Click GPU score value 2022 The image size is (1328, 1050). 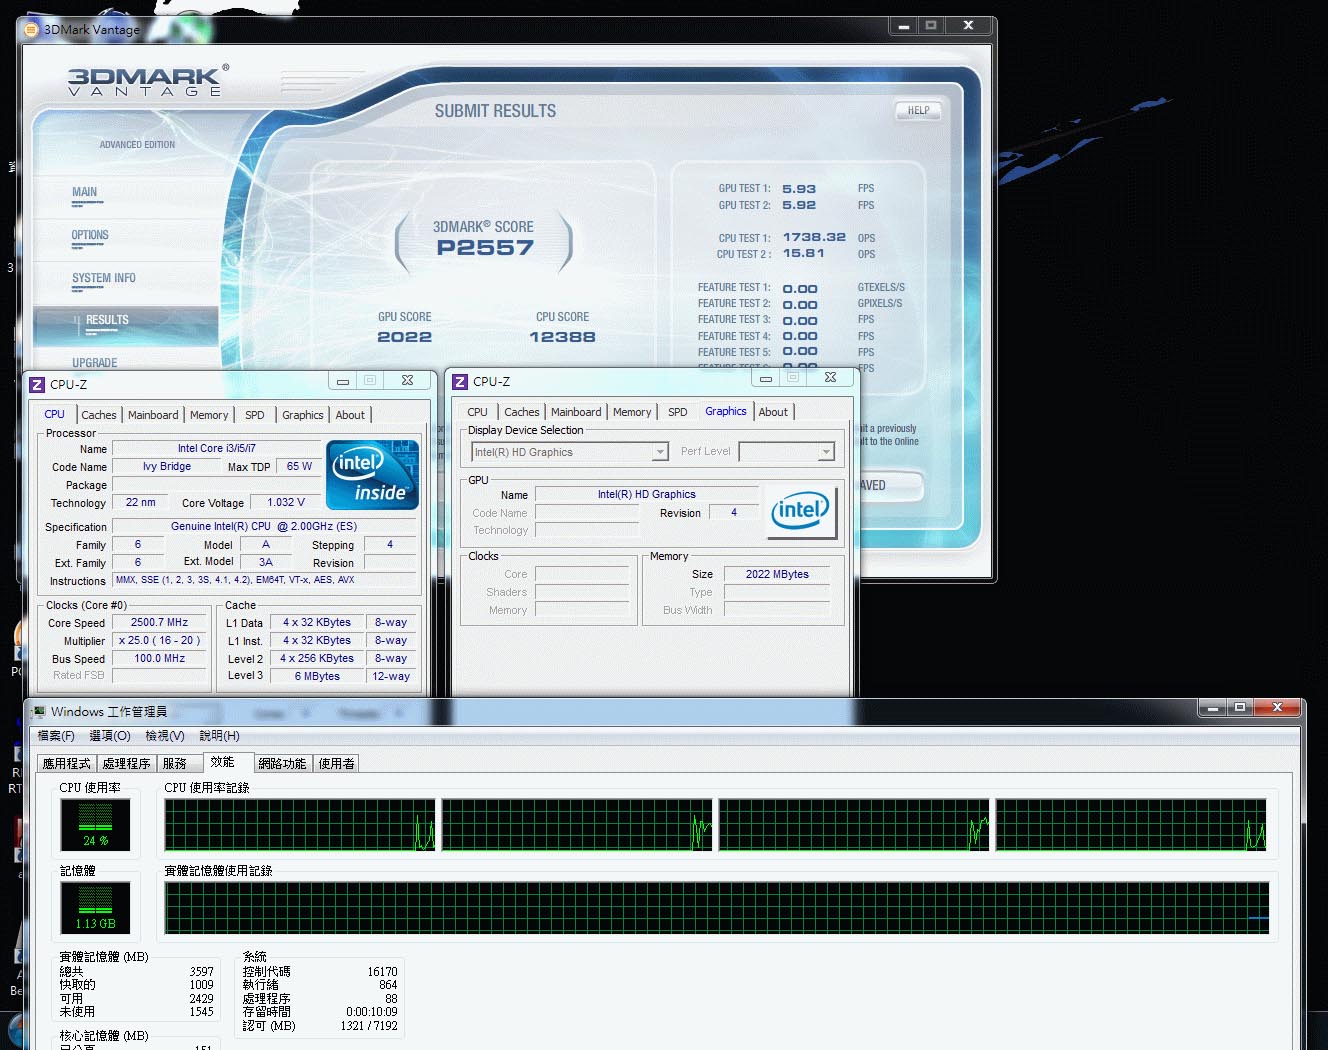coord(405,337)
